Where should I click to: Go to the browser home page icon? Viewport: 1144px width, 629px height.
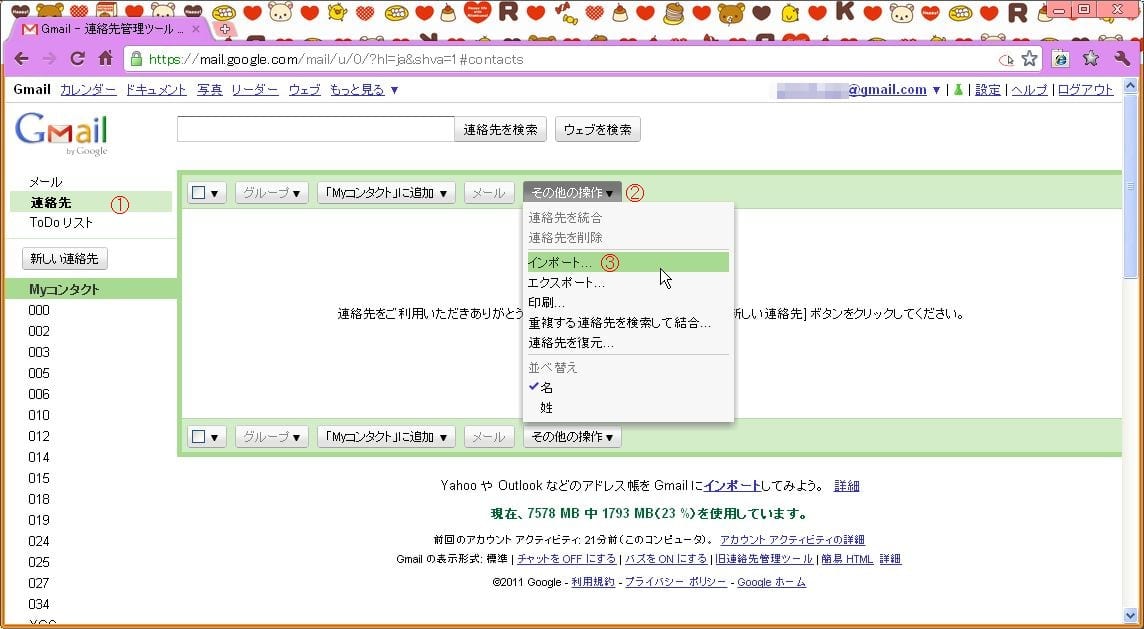point(105,59)
